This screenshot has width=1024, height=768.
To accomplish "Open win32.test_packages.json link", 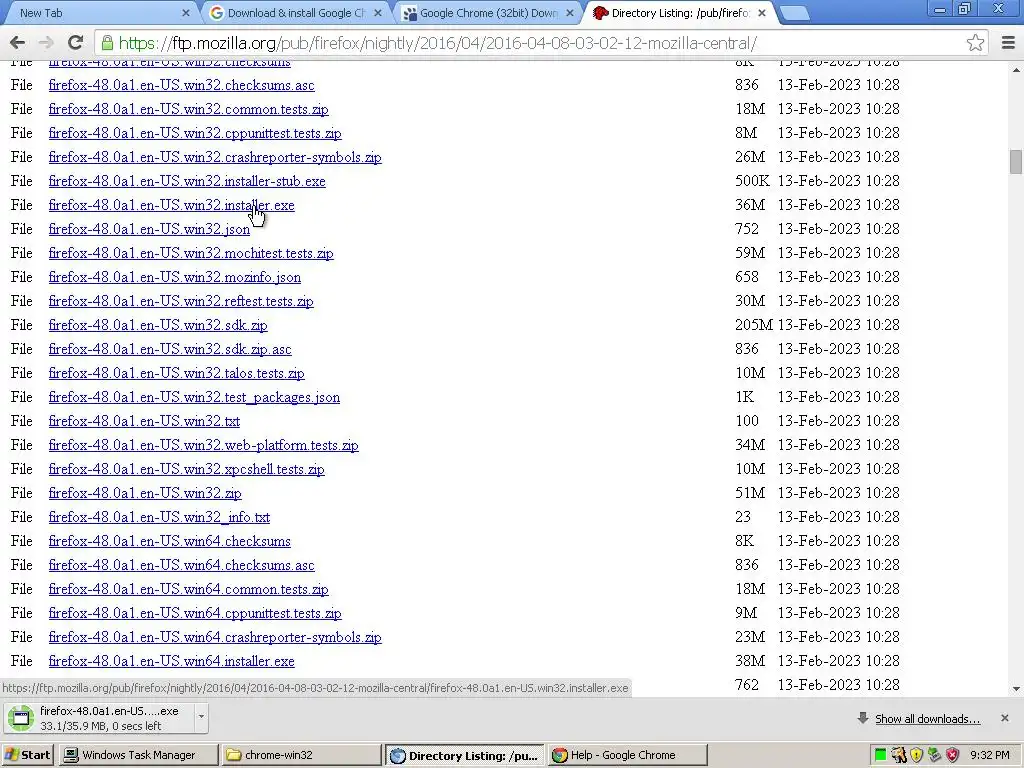I will pos(195,397).
